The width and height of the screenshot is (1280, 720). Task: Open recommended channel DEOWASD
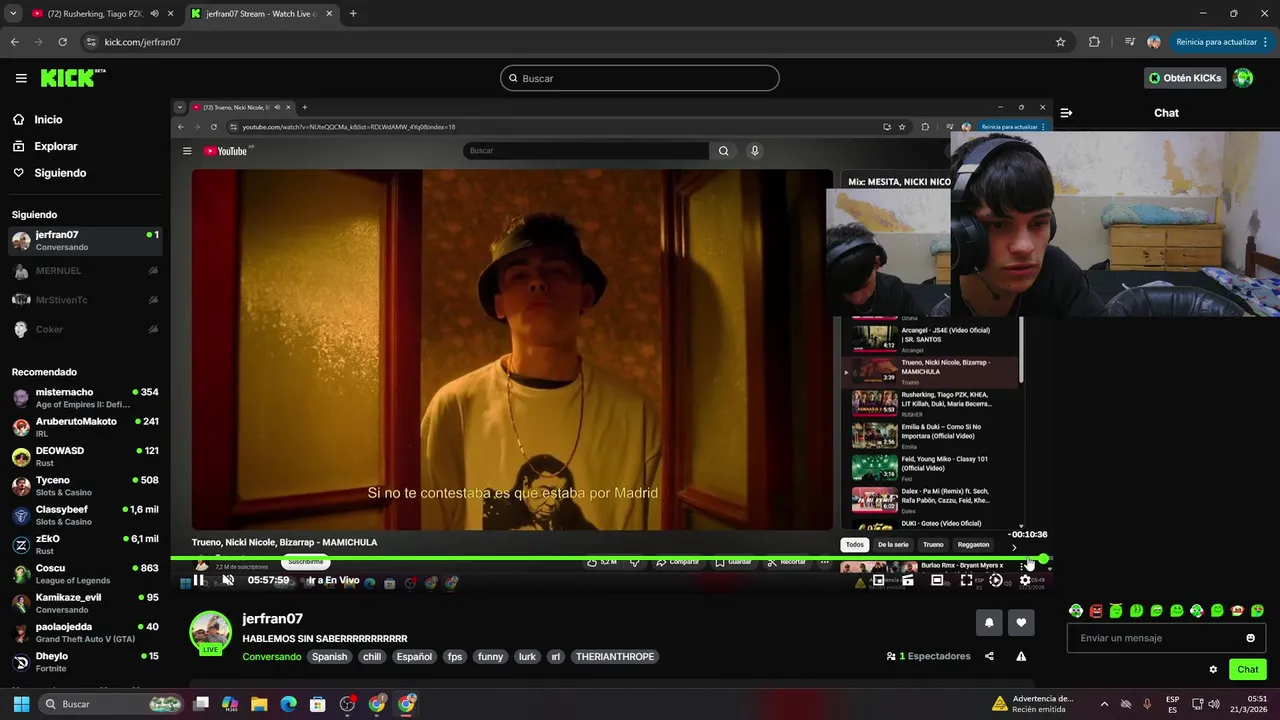pyautogui.click(x=85, y=456)
